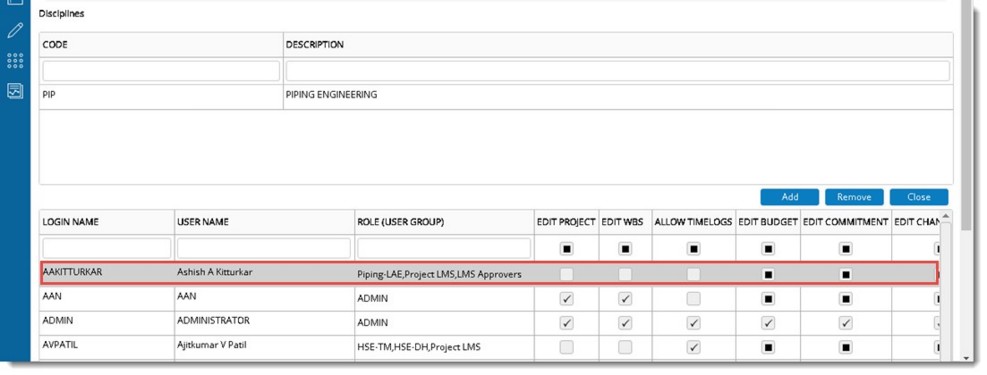987x375 pixels.
Task: Toggle ALLOW TIMELOGS for AAKITTURKAR
Action: pos(694,274)
